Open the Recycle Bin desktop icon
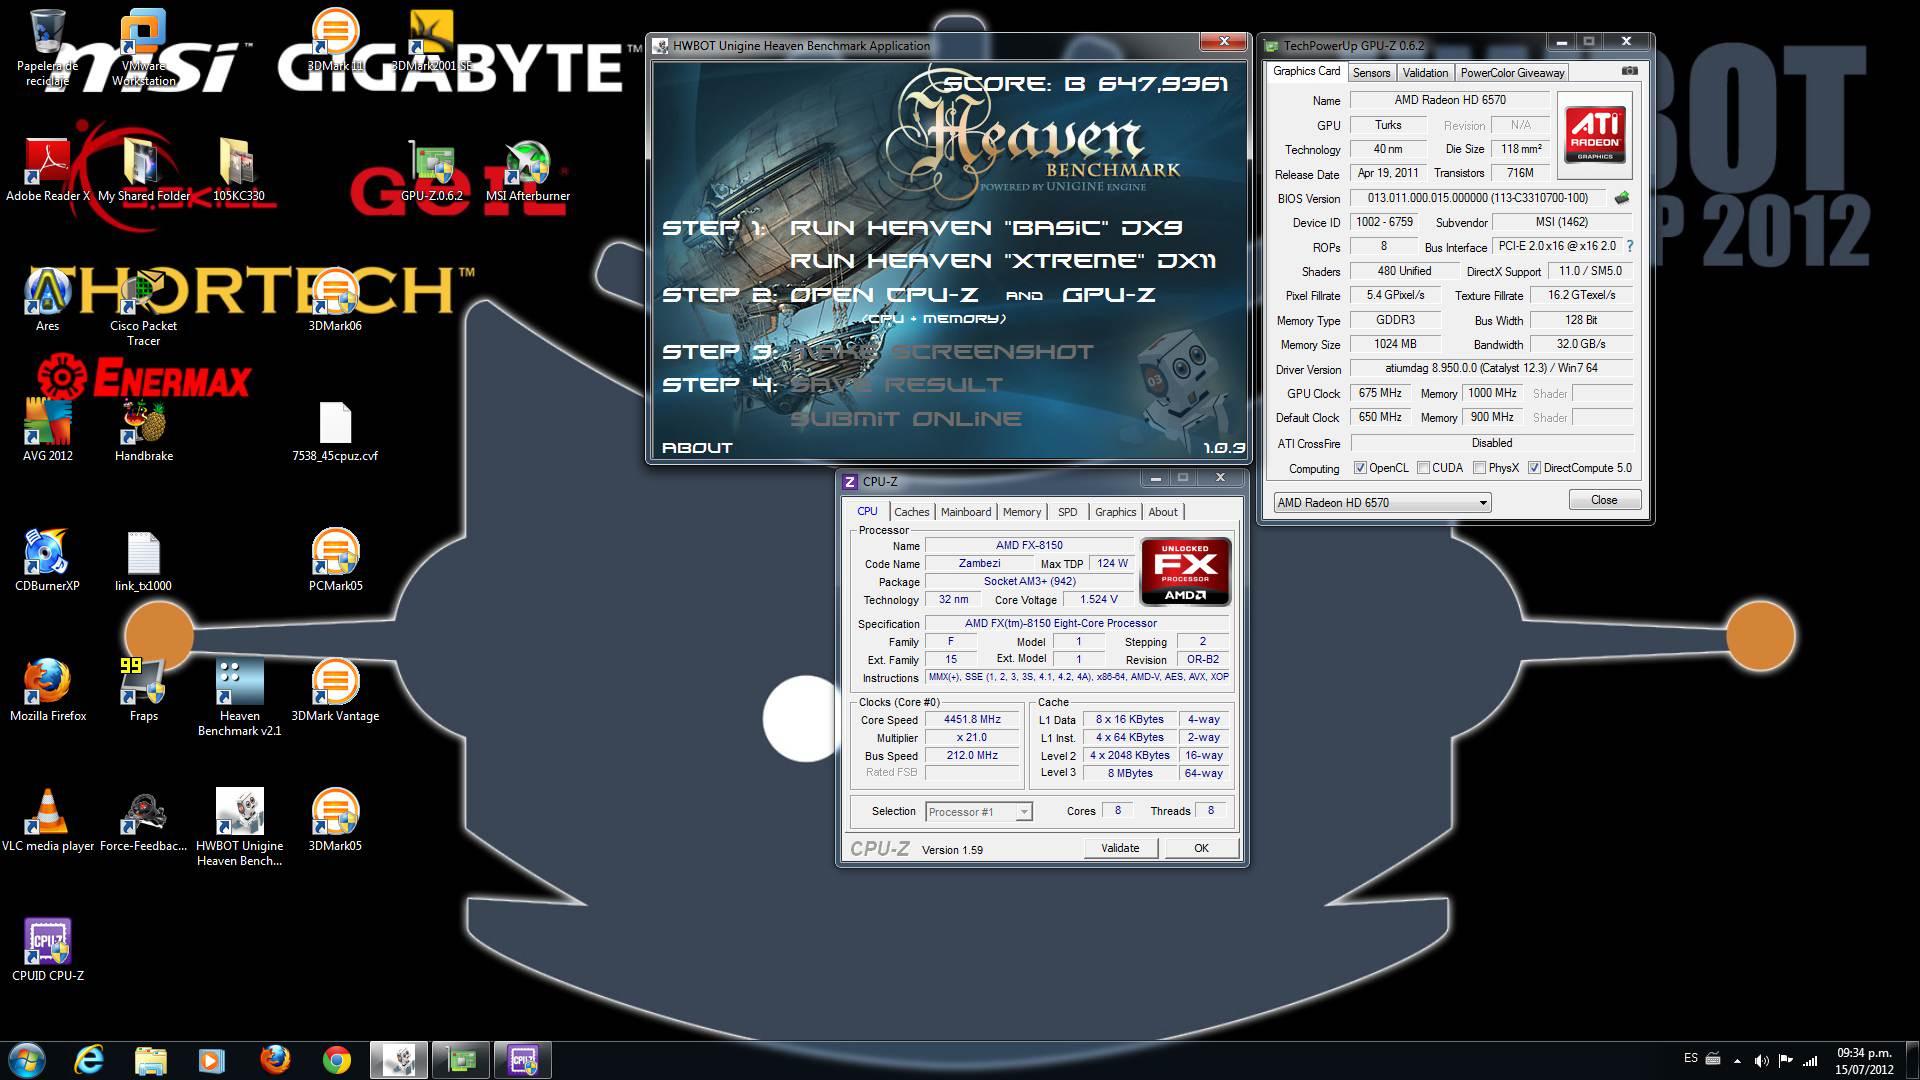Image resolution: width=1920 pixels, height=1080 pixels. click(47, 47)
